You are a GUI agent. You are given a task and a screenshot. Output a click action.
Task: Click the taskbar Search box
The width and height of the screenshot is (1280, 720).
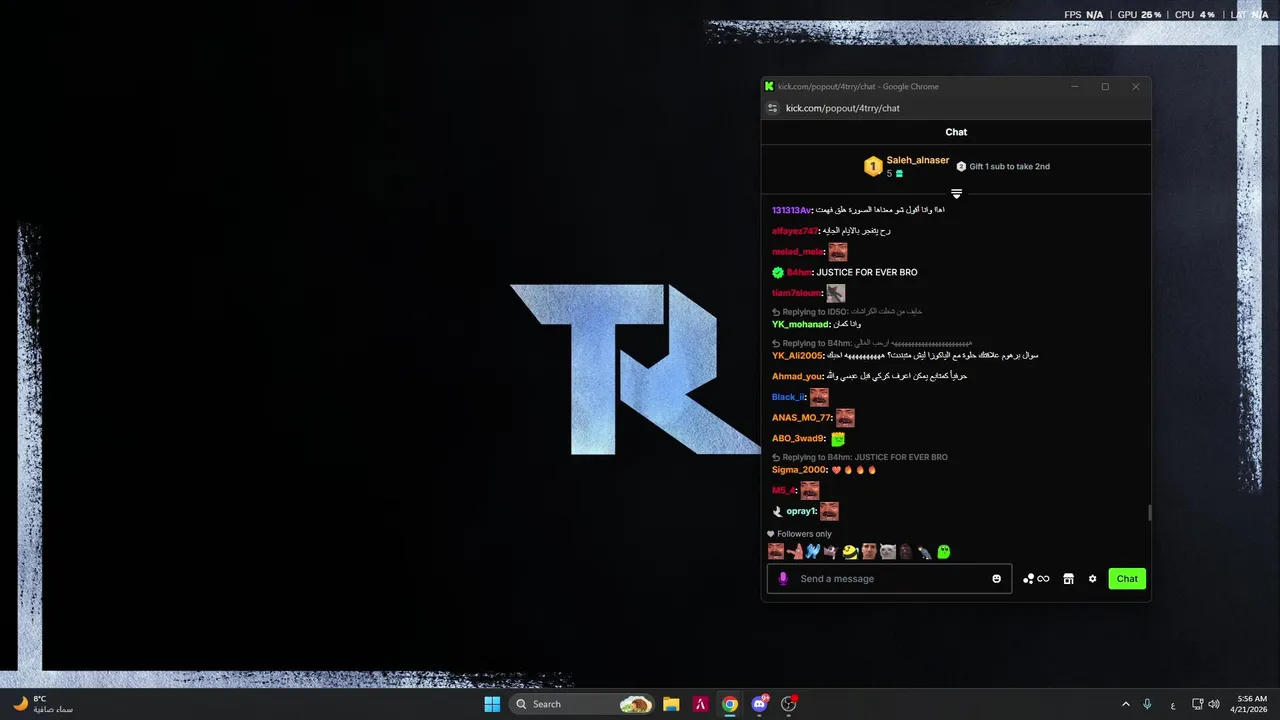pyautogui.click(x=583, y=704)
